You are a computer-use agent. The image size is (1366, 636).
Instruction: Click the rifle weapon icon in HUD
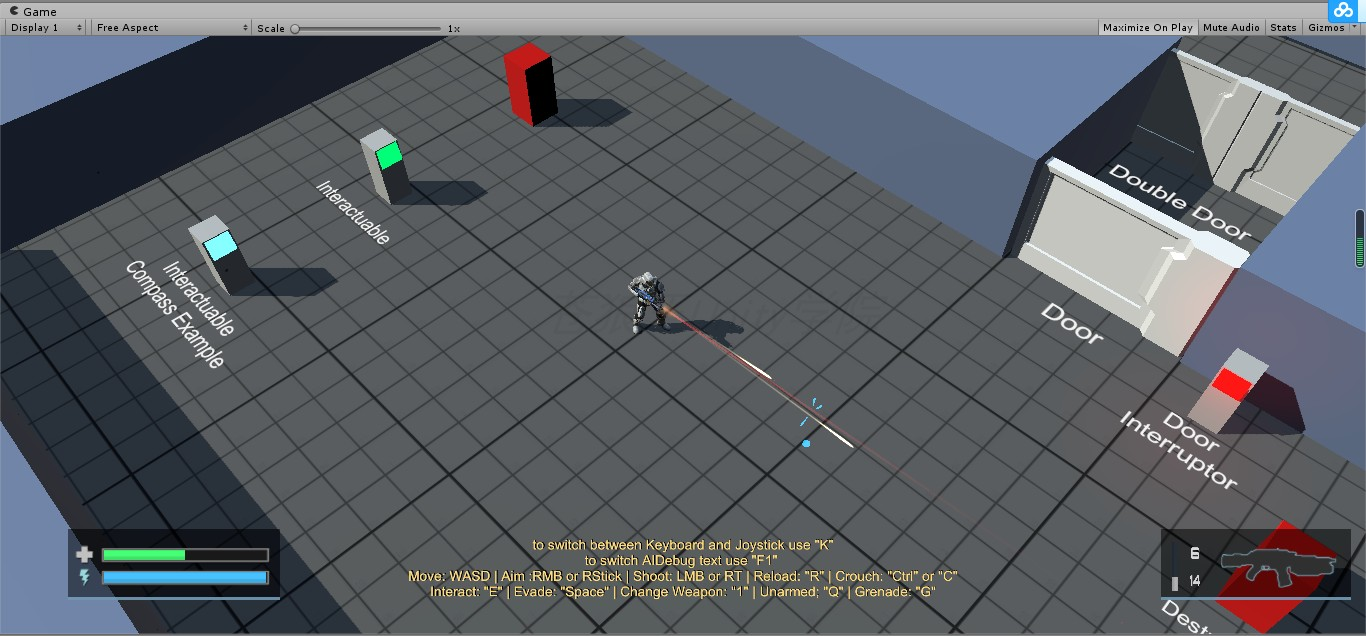1280,566
